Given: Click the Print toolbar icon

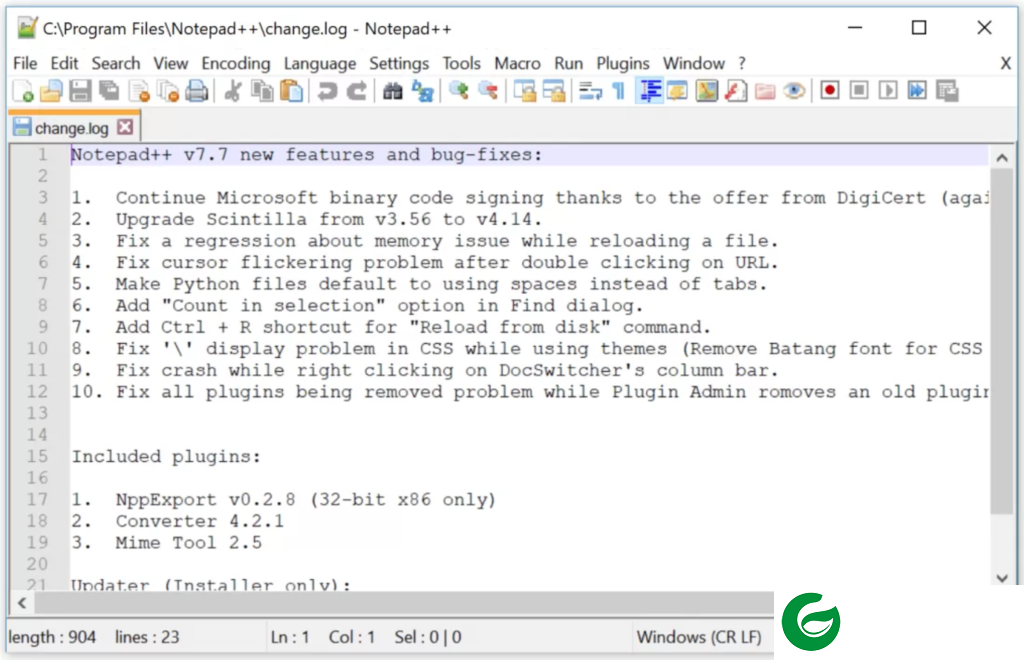Looking at the screenshot, I should pyautogui.click(x=197, y=91).
